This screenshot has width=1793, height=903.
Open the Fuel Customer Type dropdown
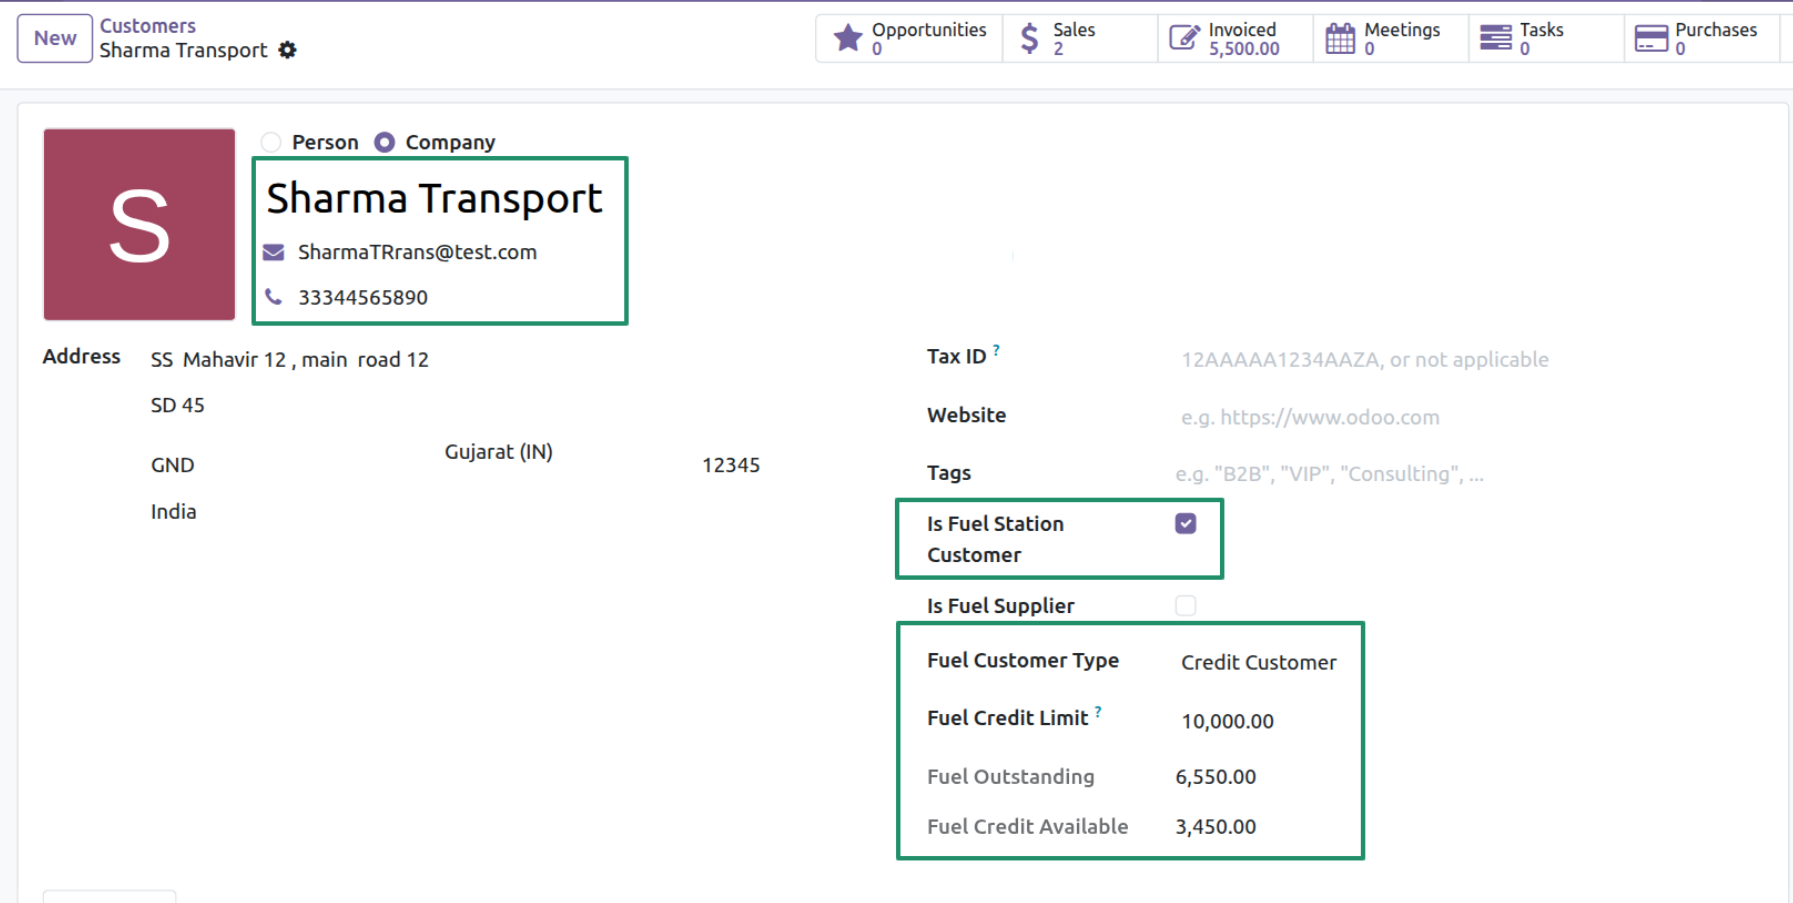[1260, 662]
